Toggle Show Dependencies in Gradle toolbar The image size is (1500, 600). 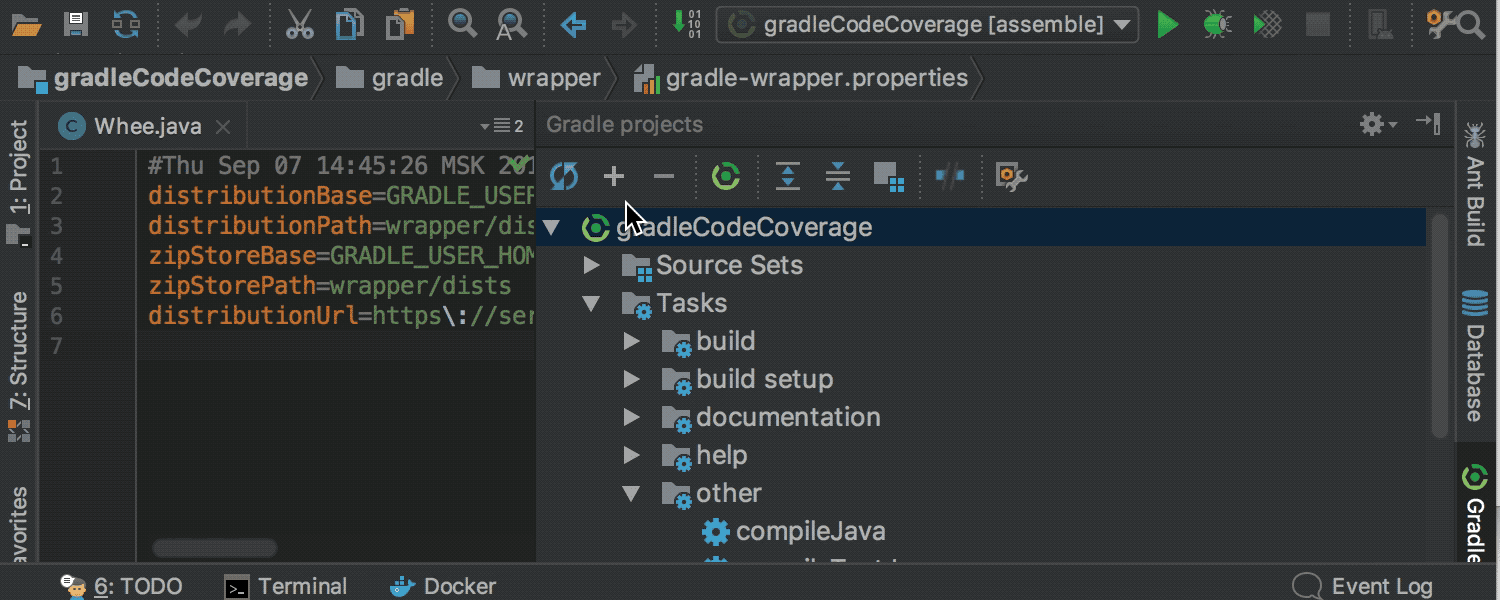pos(888,177)
